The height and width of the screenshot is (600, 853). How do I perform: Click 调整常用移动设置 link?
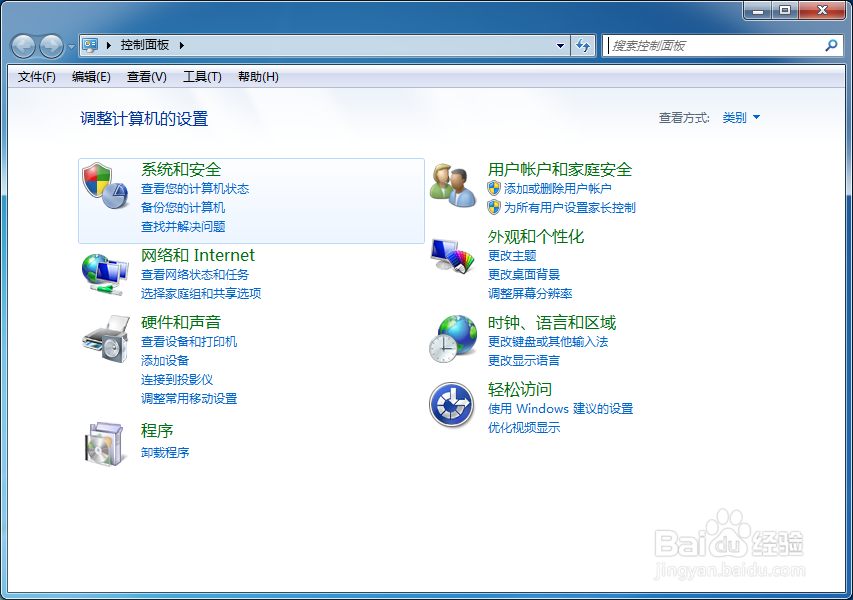point(189,398)
